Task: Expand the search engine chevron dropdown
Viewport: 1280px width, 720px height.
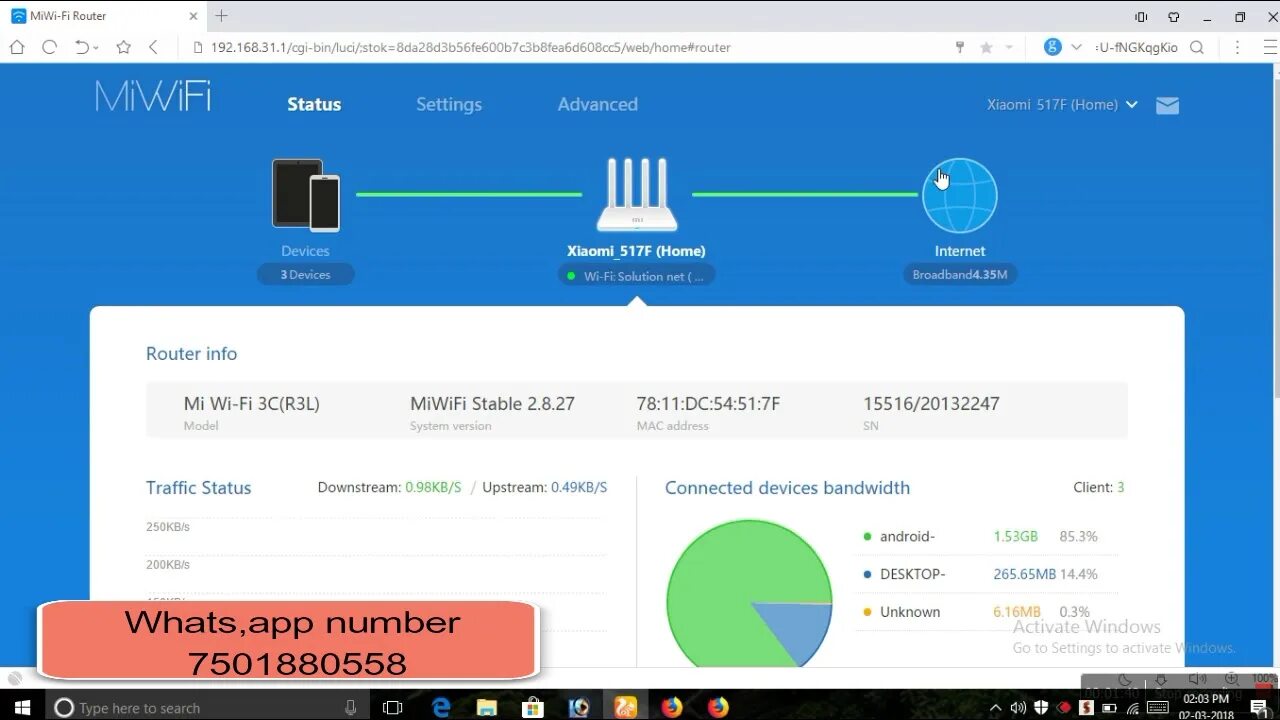Action: tap(1076, 47)
